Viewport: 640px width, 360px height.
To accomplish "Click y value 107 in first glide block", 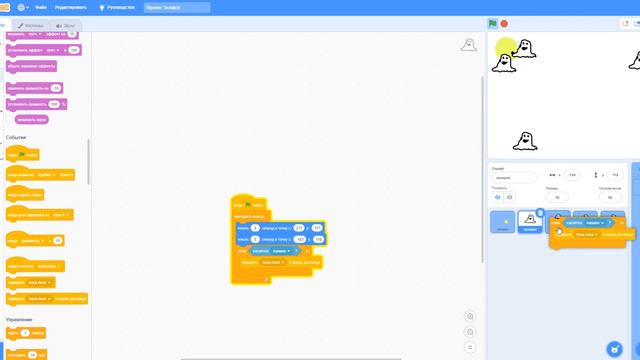I will pos(317,228).
